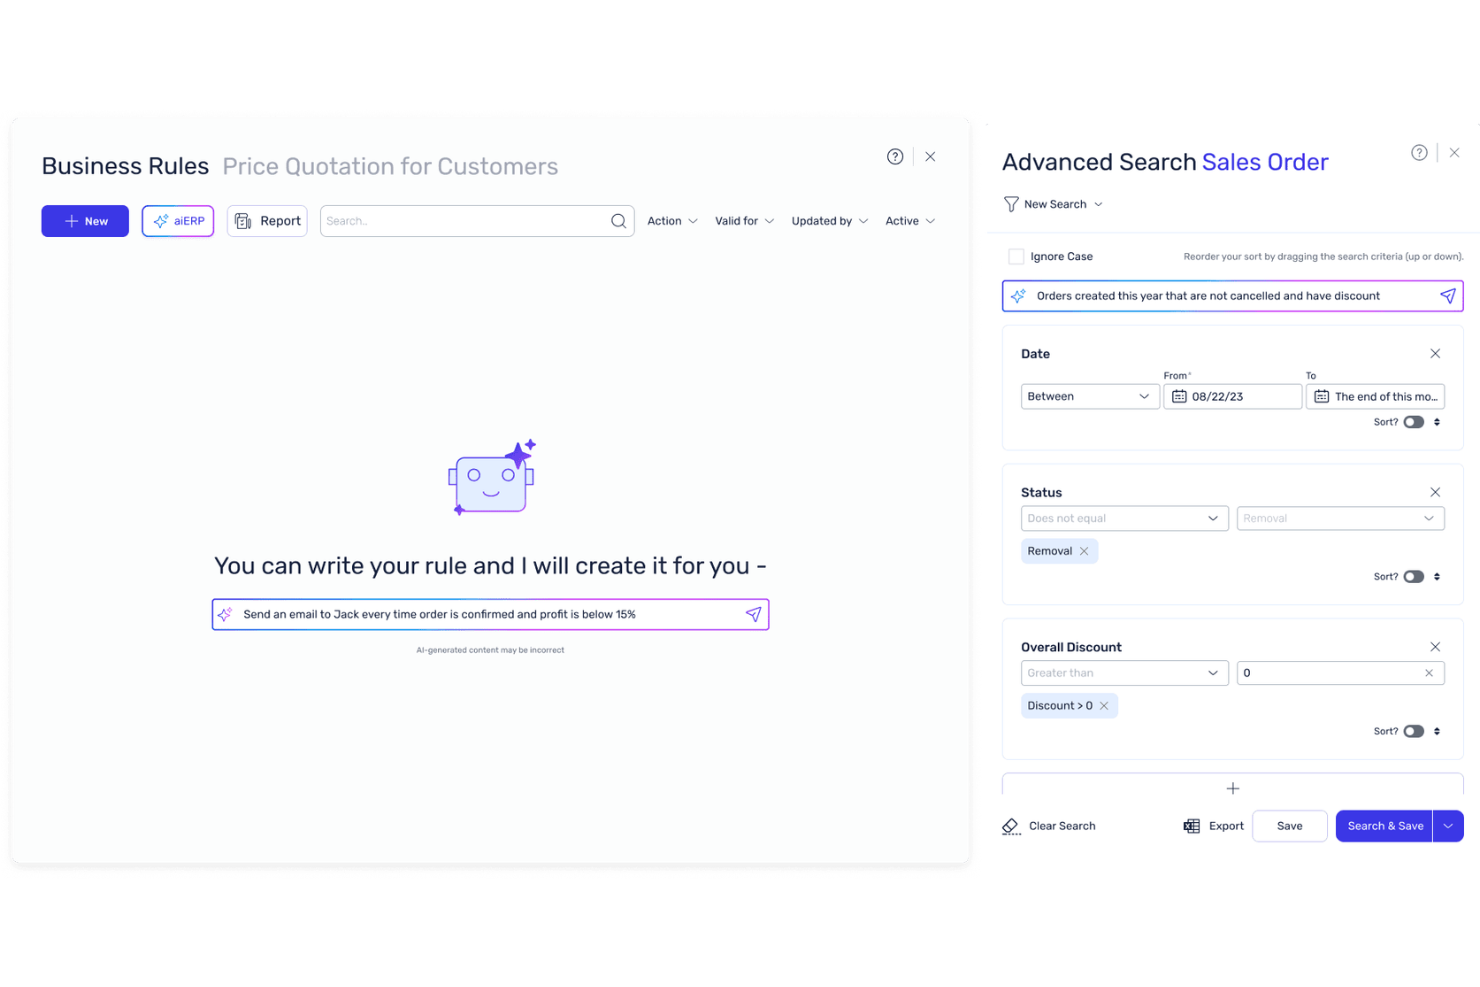Click the Clear Search eraser icon
The height and width of the screenshot is (987, 1480).
tap(1010, 825)
